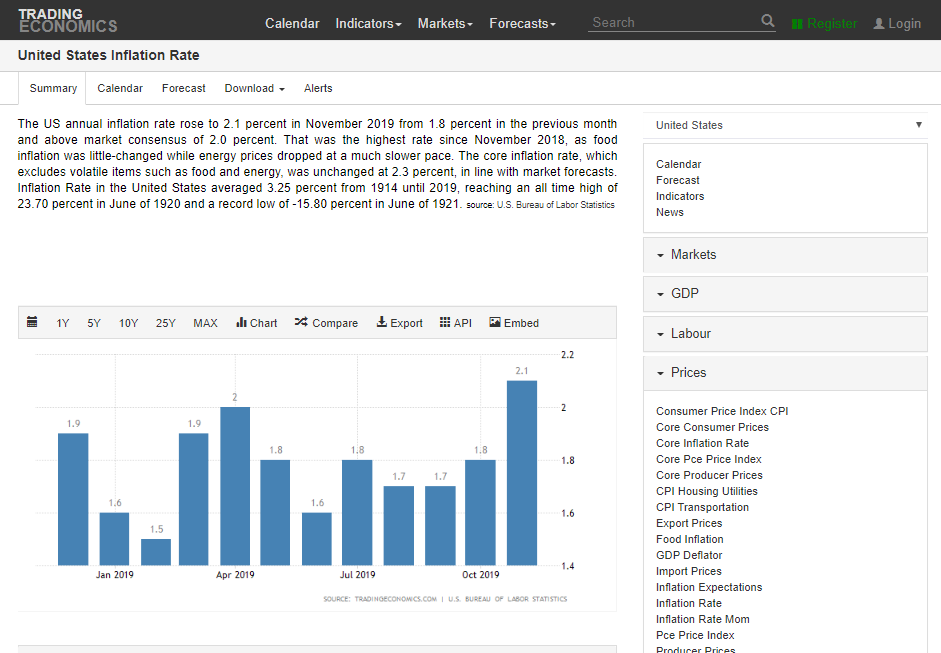
Task: Click the calendar icon in chart toolbar
Action: tap(32, 323)
